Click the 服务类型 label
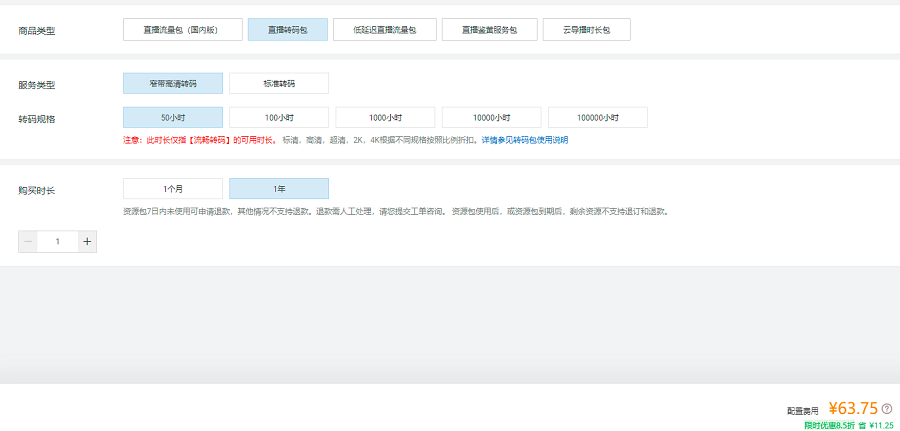 (x=37, y=86)
